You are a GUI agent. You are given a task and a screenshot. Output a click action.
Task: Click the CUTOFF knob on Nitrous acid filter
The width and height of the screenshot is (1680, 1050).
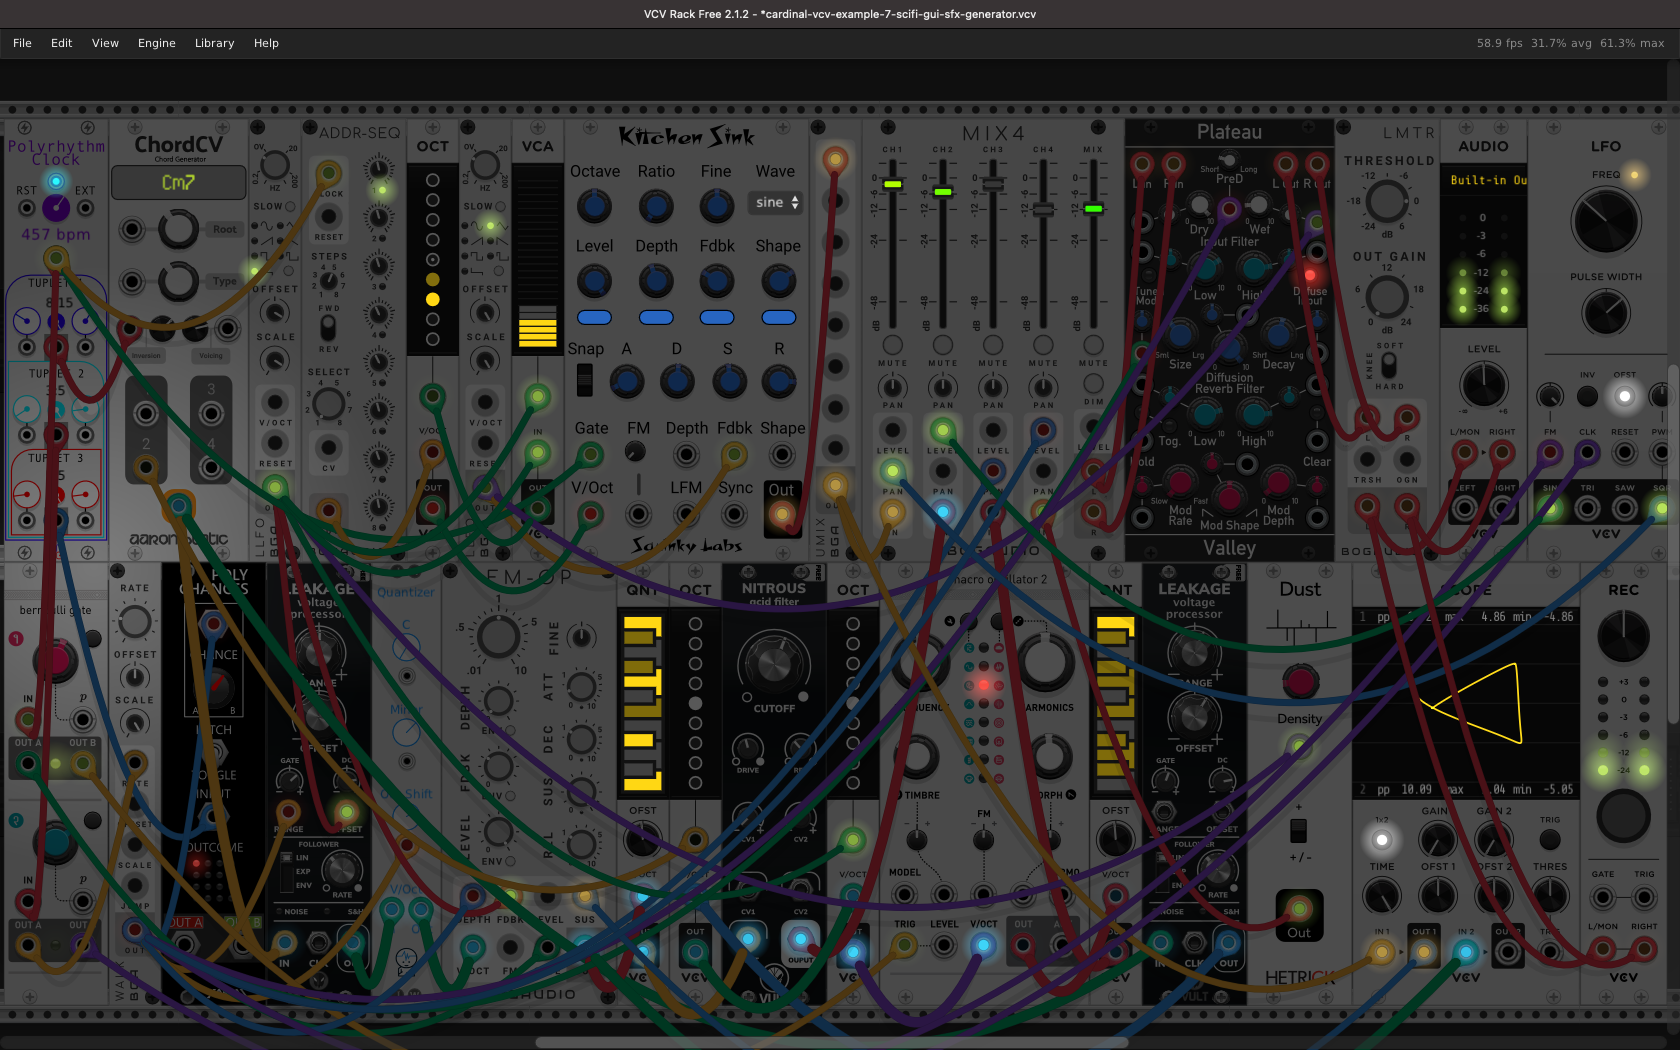774,663
